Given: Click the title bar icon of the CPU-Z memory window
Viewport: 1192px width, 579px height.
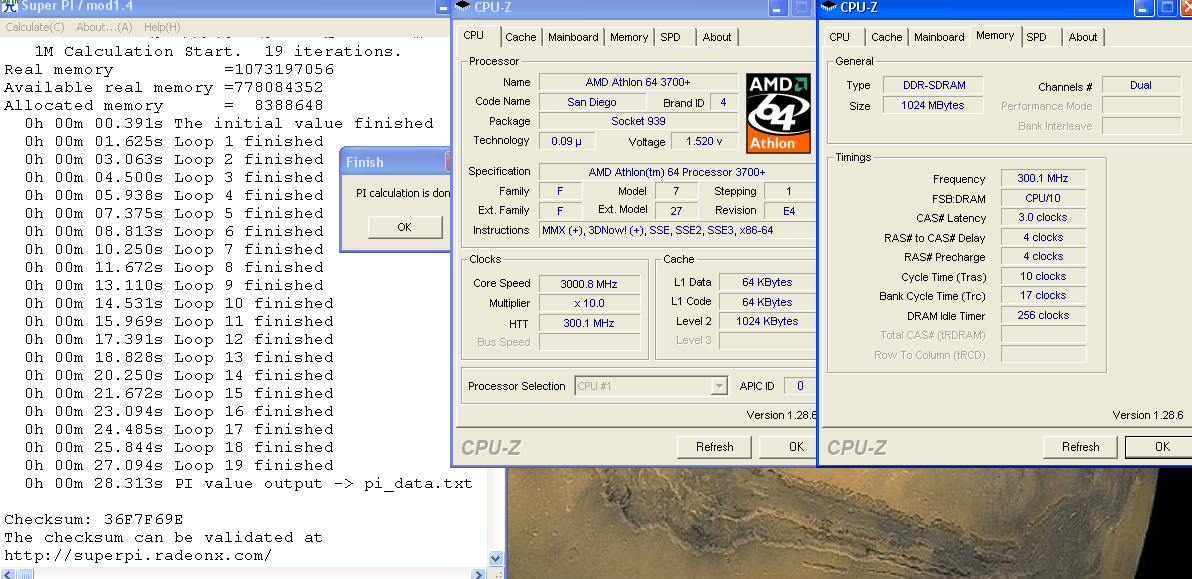Looking at the screenshot, I should coord(829,7).
